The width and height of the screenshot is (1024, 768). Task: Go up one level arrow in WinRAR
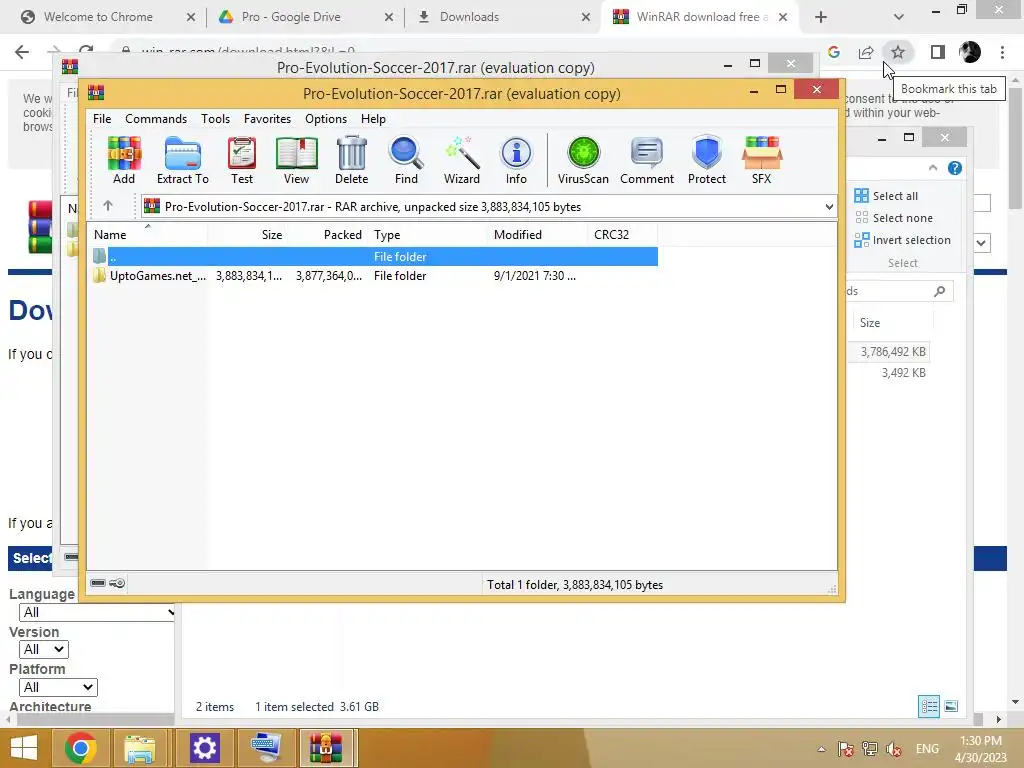(x=108, y=206)
